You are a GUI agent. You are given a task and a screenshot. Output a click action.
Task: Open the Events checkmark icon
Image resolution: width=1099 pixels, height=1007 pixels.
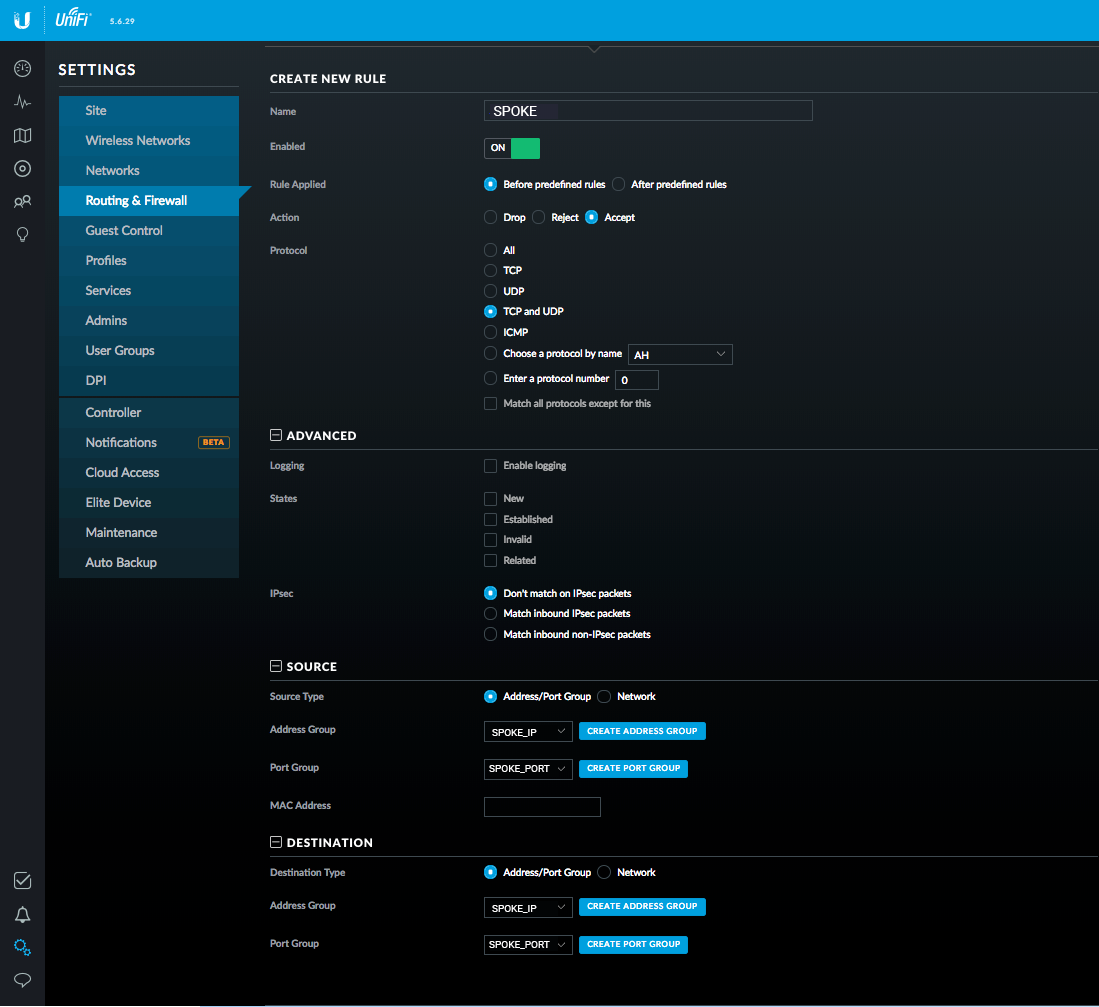click(22, 881)
